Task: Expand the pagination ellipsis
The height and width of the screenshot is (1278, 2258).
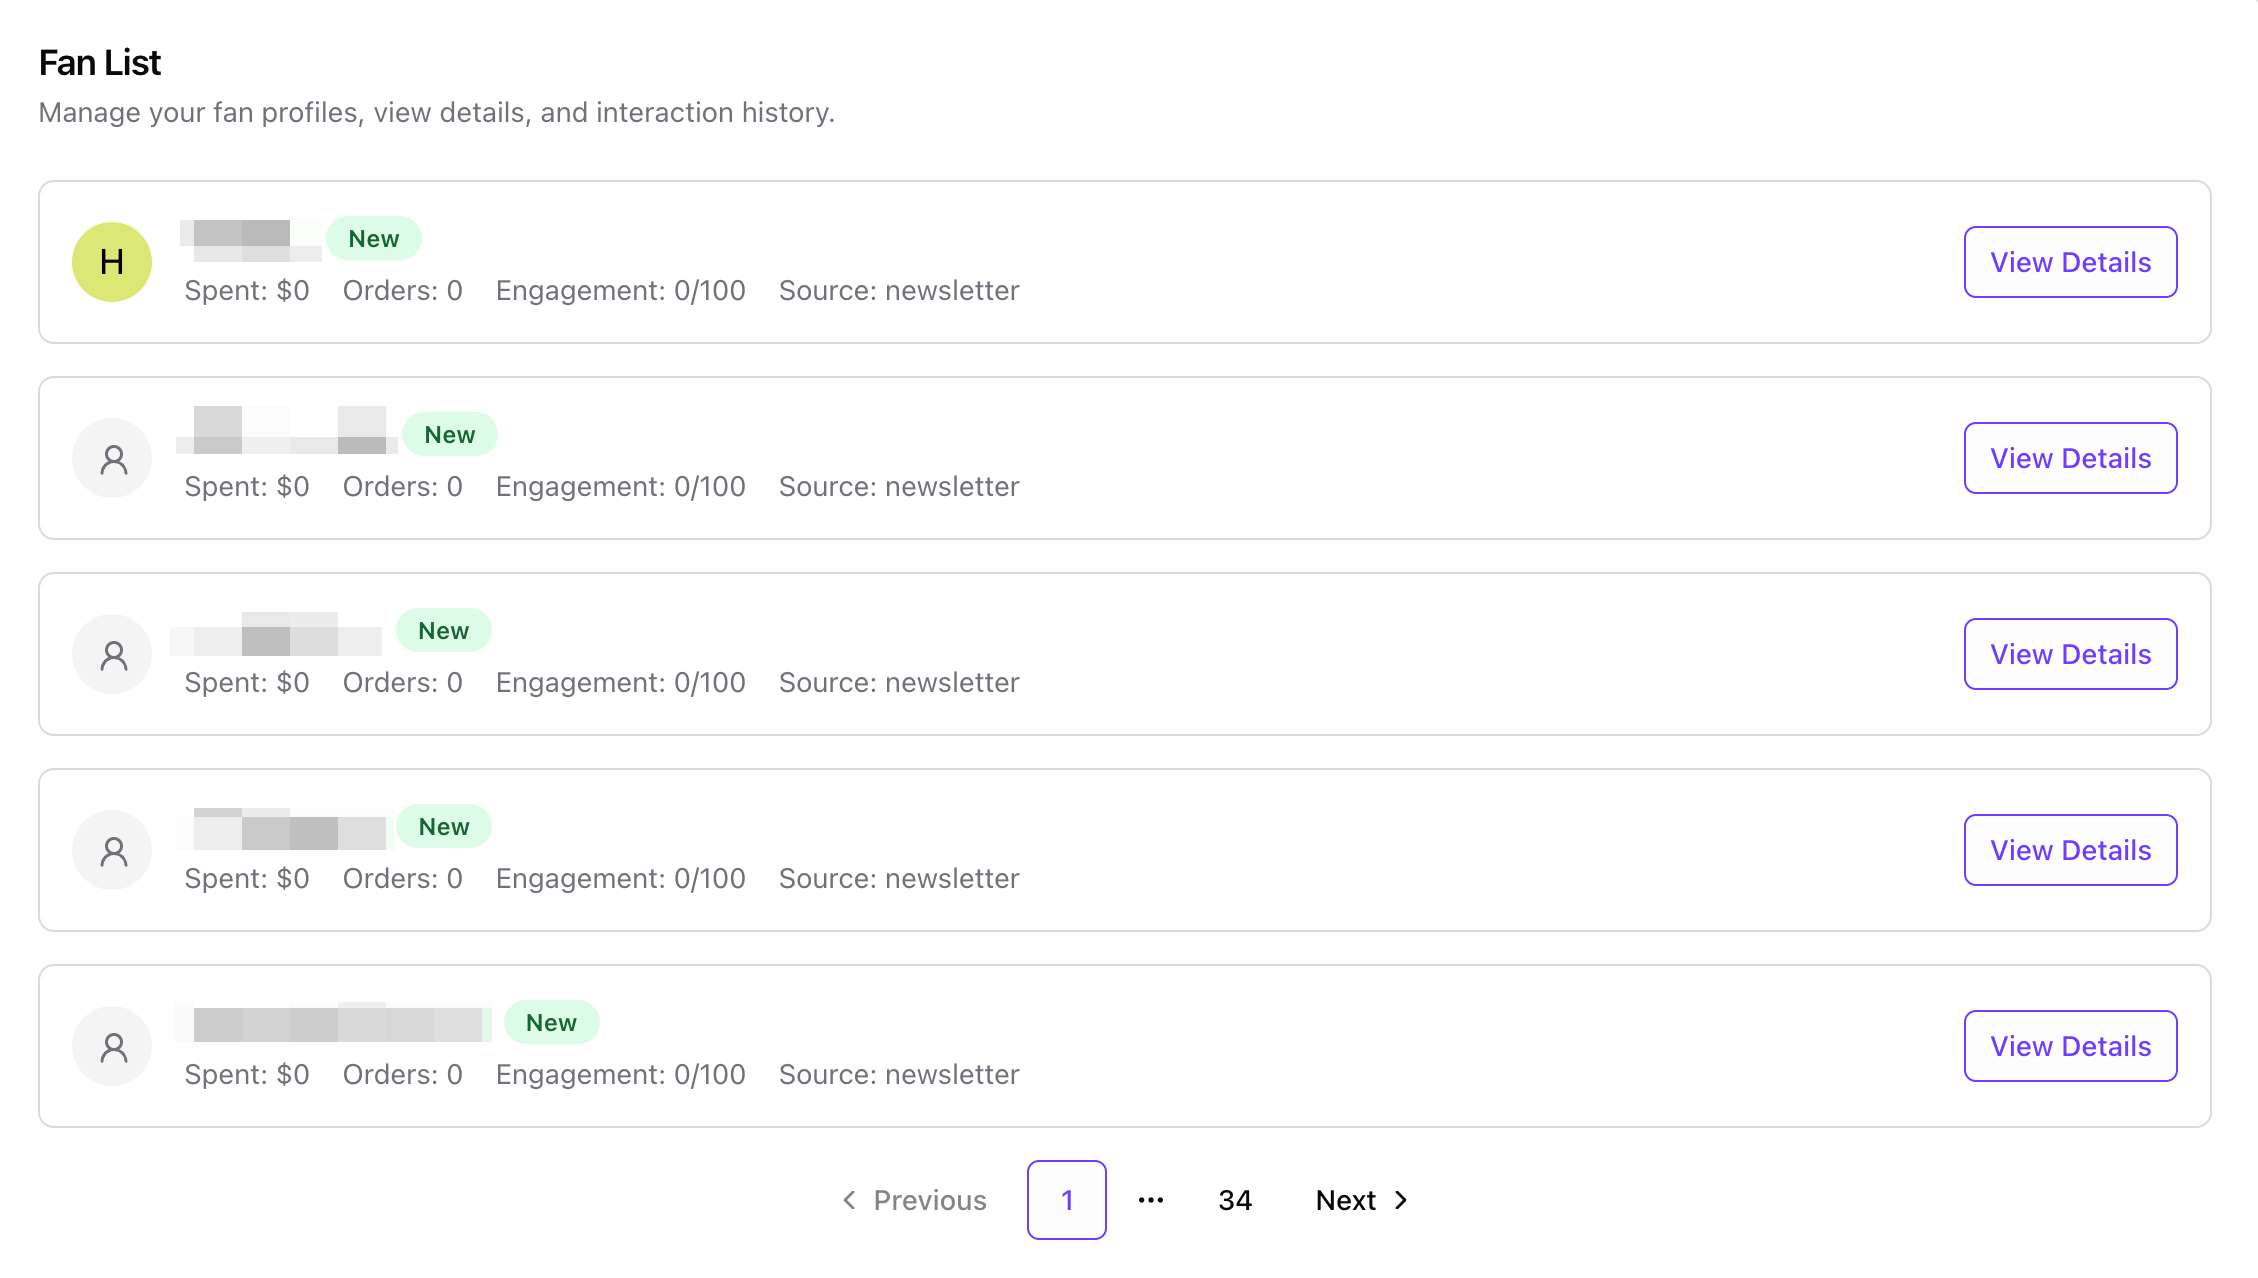Action: tap(1151, 1200)
